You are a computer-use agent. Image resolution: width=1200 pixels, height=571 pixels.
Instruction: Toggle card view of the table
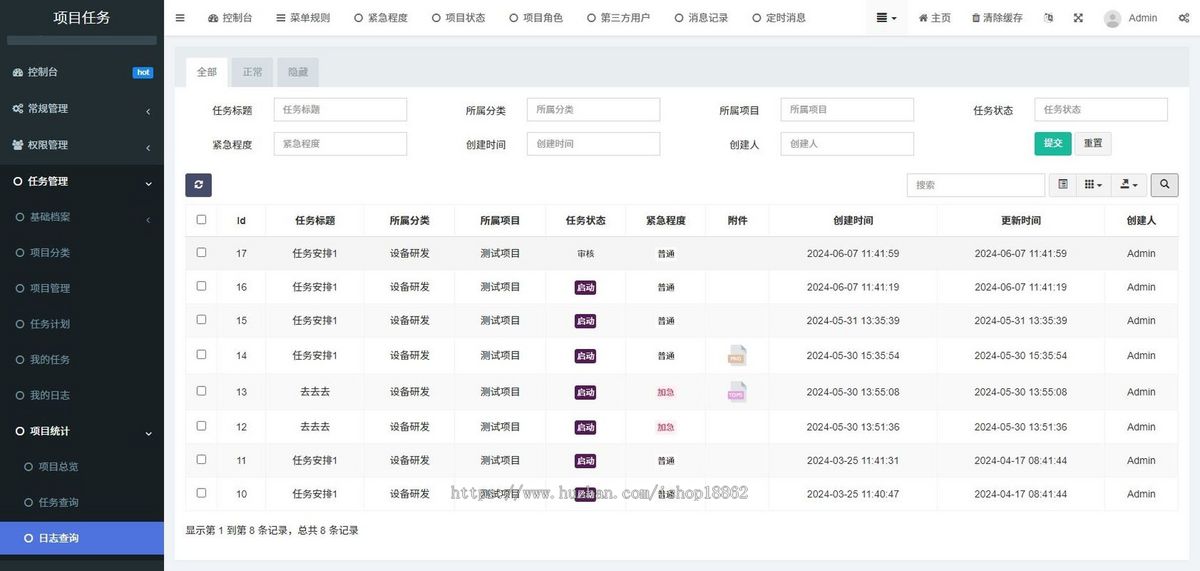coord(1062,185)
